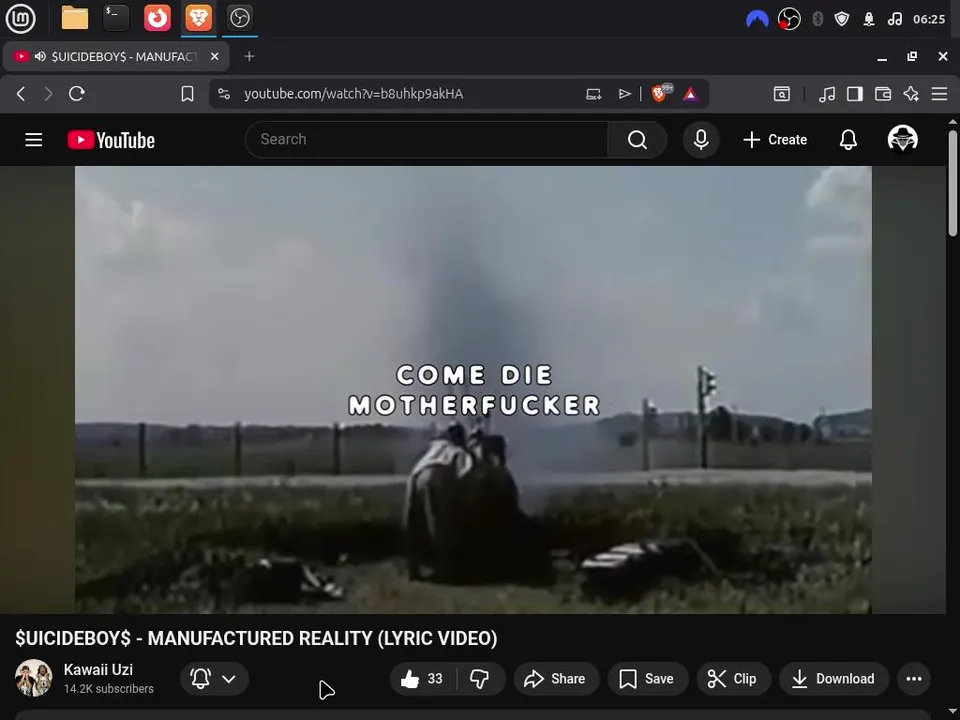Launch the Files folder from the panel

pyautogui.click(x=75, y=18)
